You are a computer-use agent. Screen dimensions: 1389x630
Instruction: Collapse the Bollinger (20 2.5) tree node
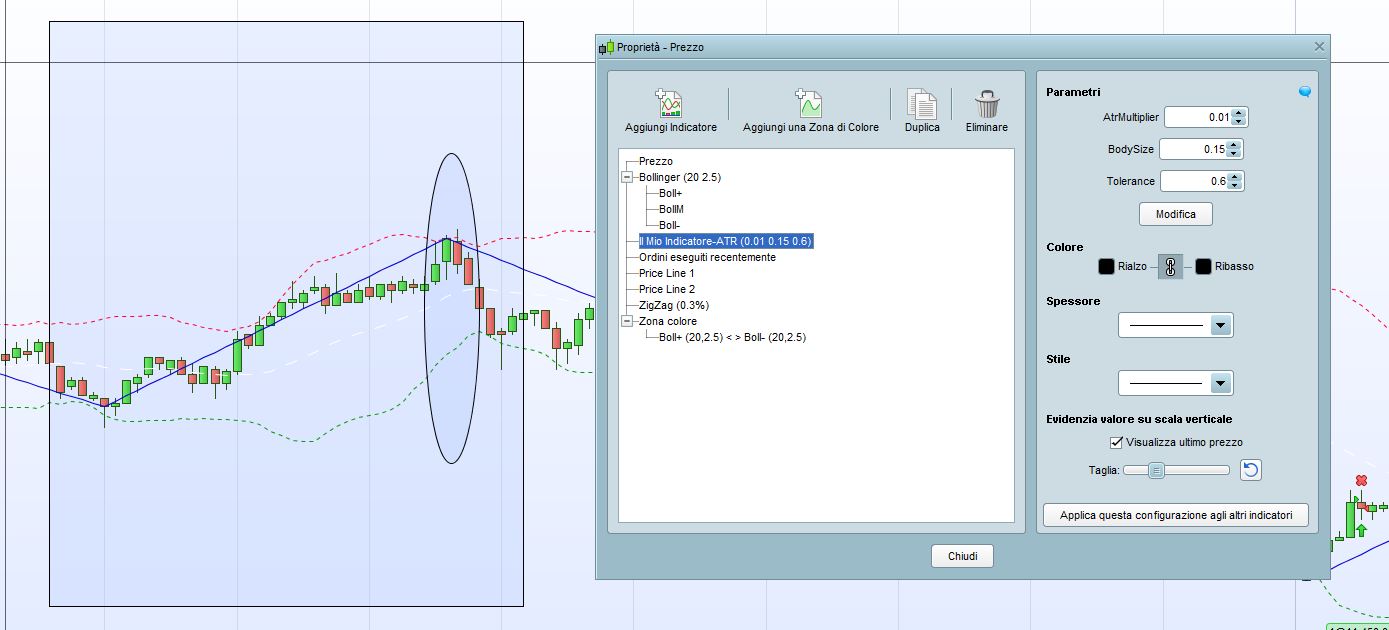pyautogui.click(x=627, y=177)
